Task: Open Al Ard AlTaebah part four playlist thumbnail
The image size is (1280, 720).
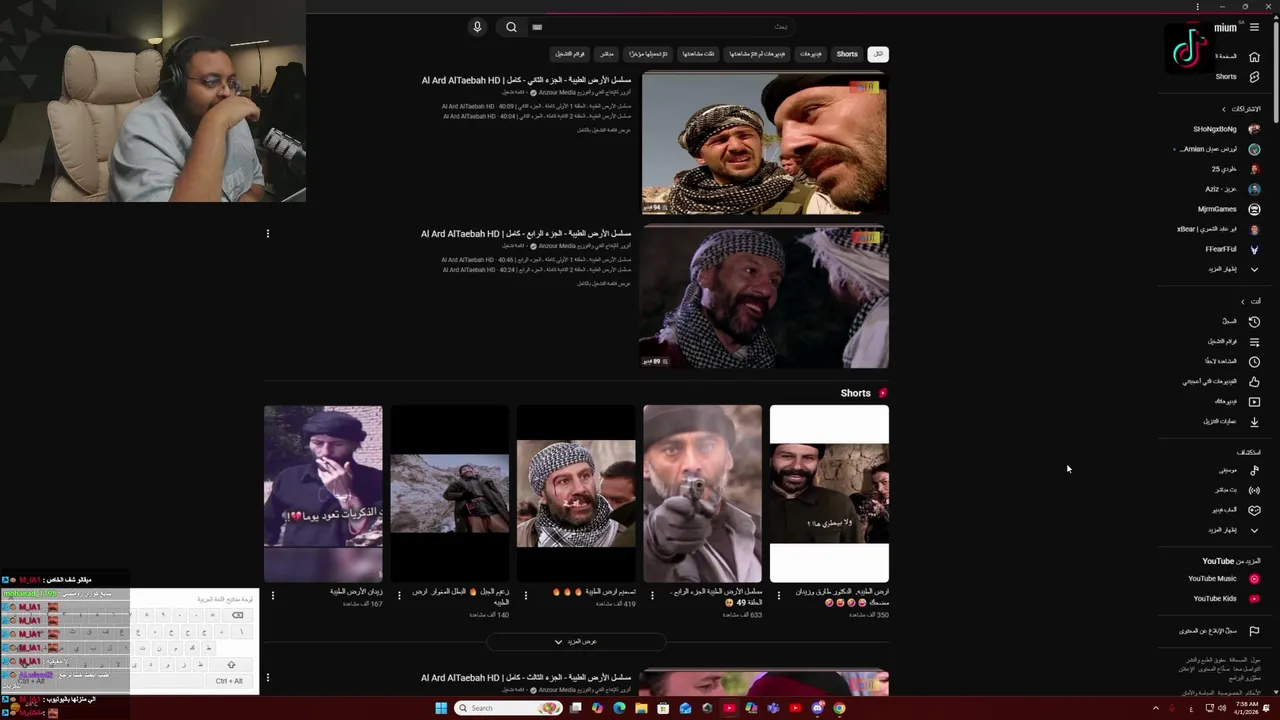Action: (765, 297)
